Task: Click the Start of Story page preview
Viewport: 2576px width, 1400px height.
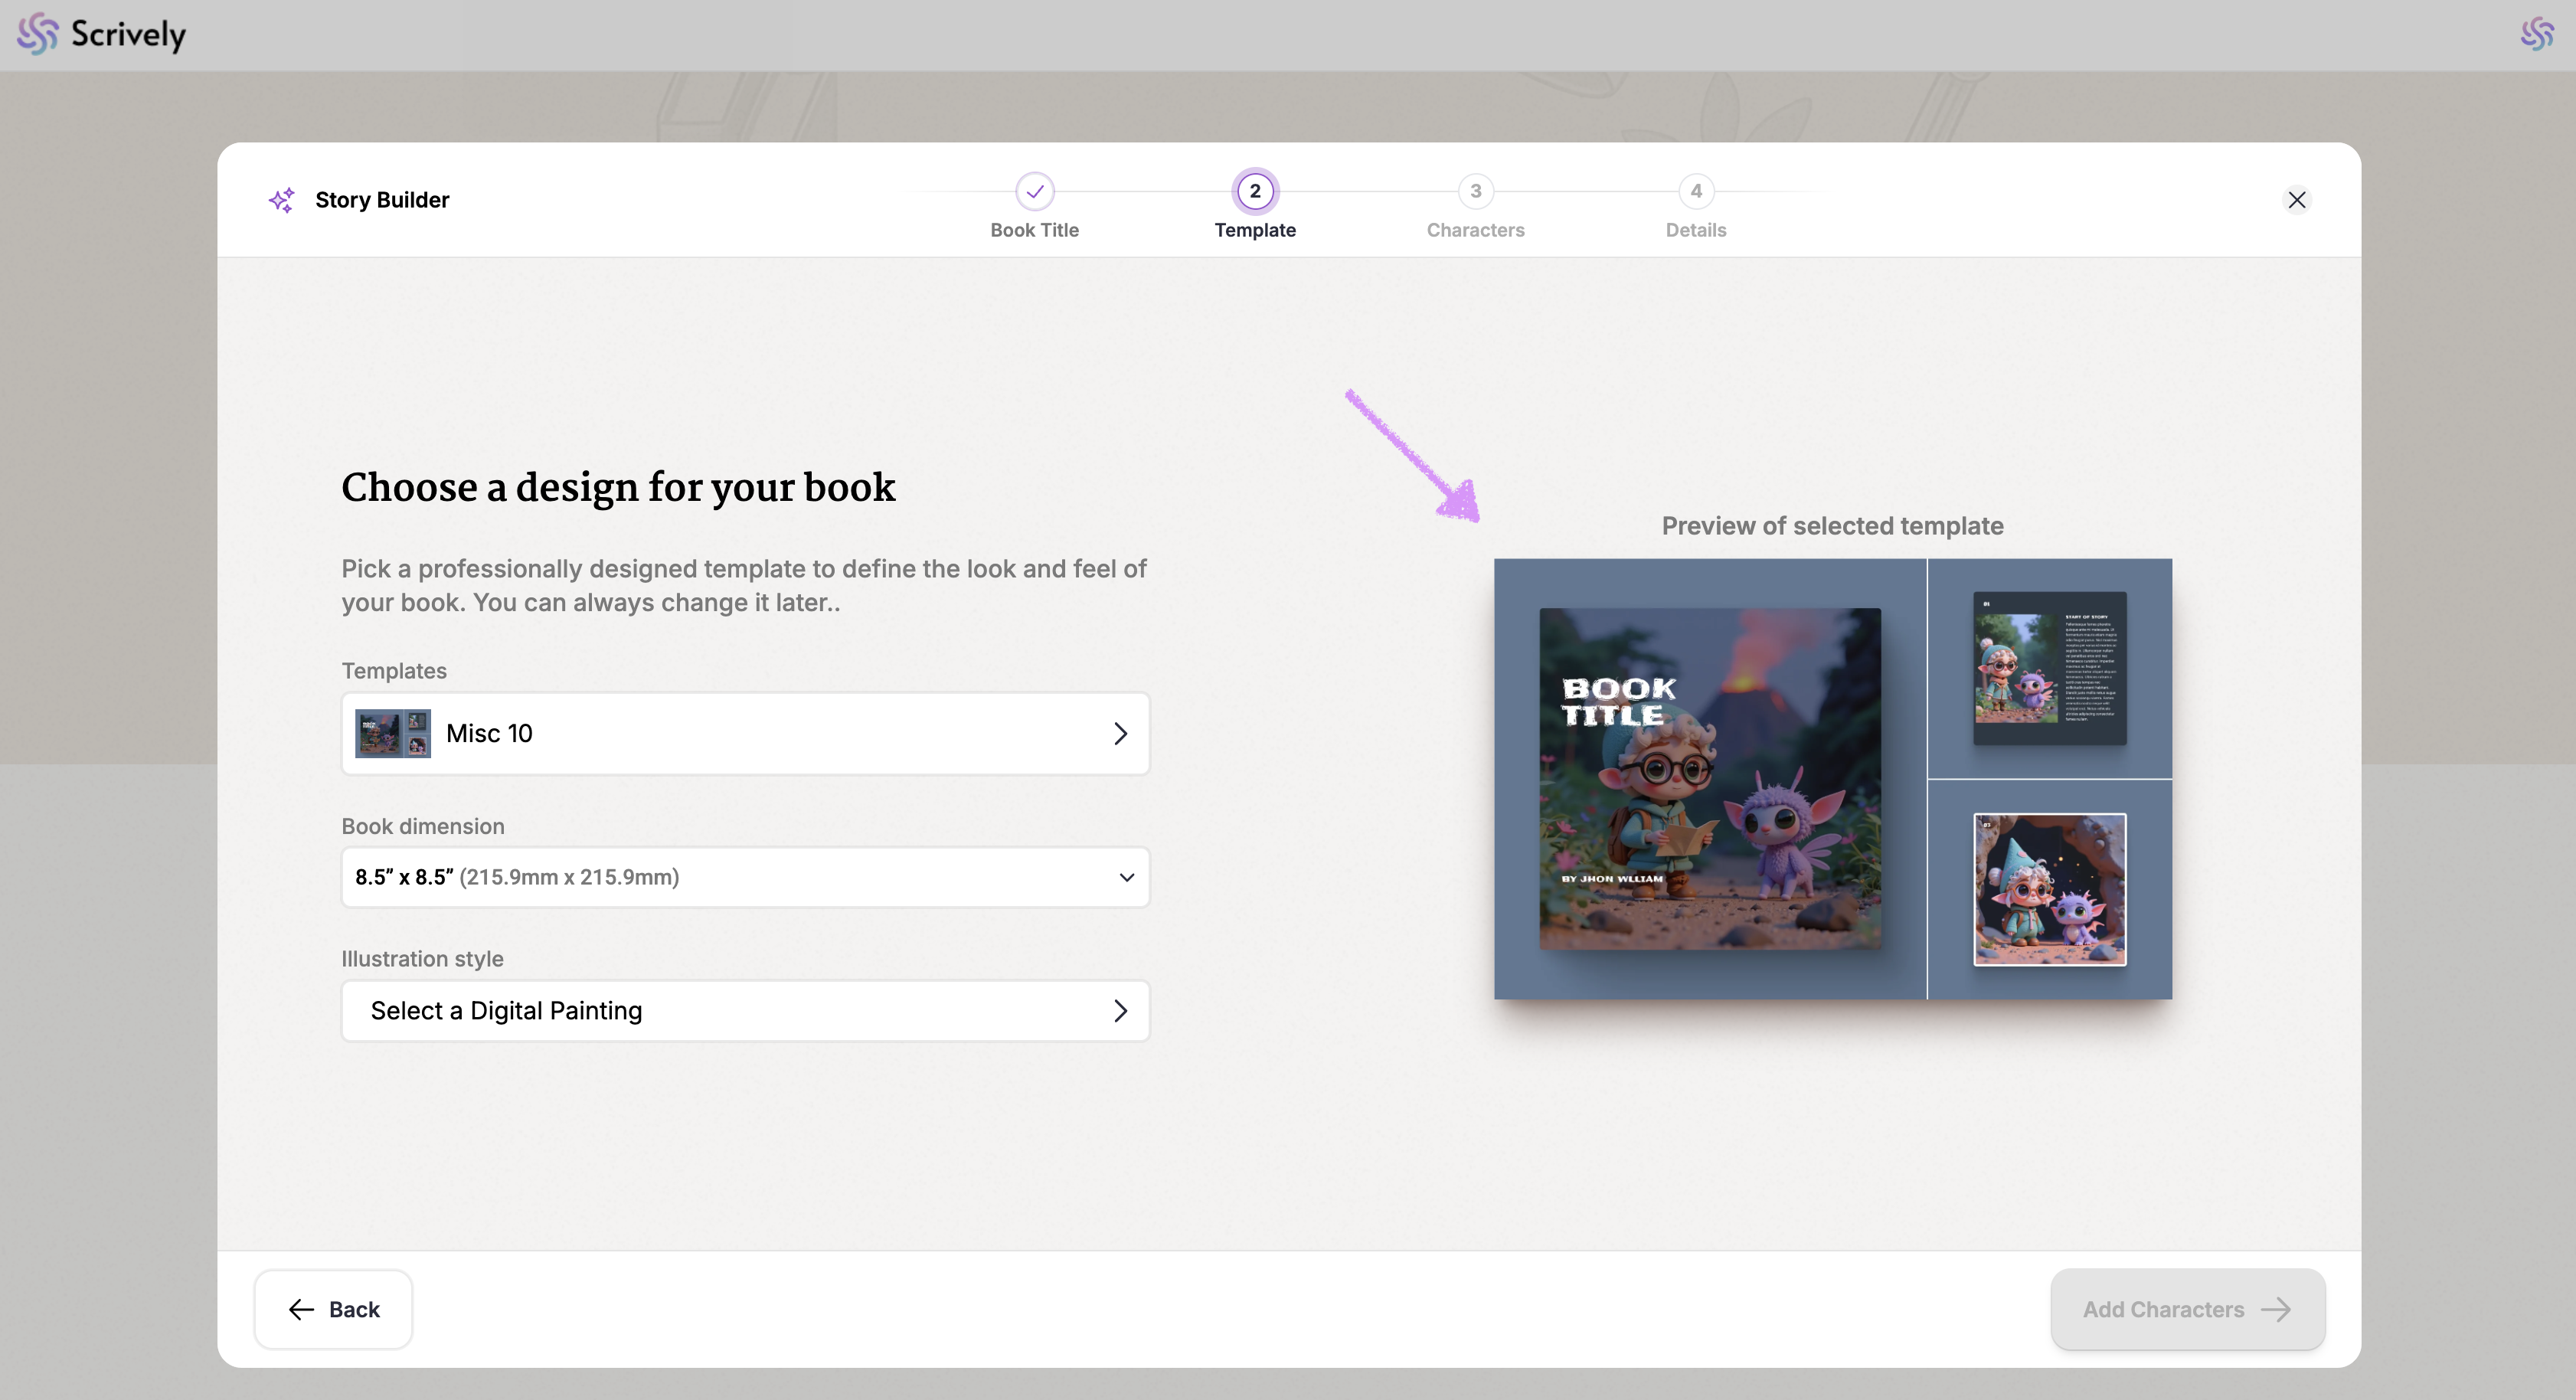Action: (2049, 668)
